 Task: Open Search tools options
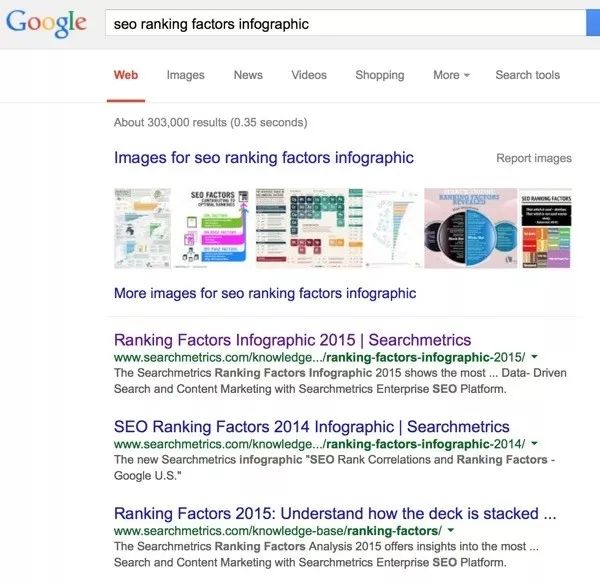528,75
